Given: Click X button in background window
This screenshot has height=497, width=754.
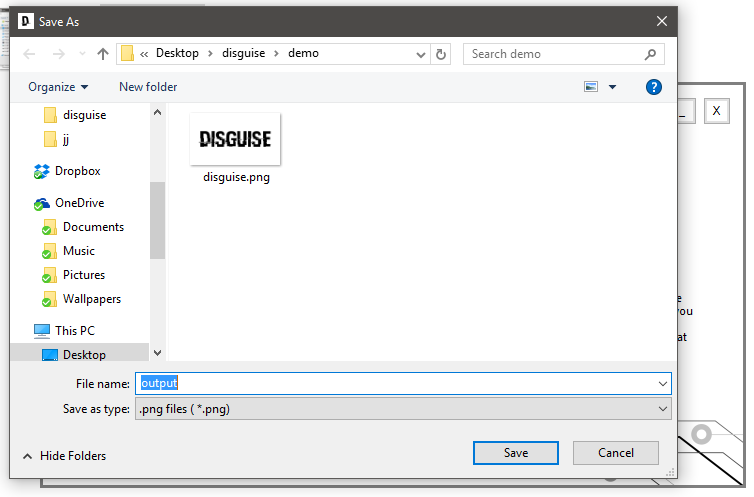Looking at the screenshot, I should [716, 111].
